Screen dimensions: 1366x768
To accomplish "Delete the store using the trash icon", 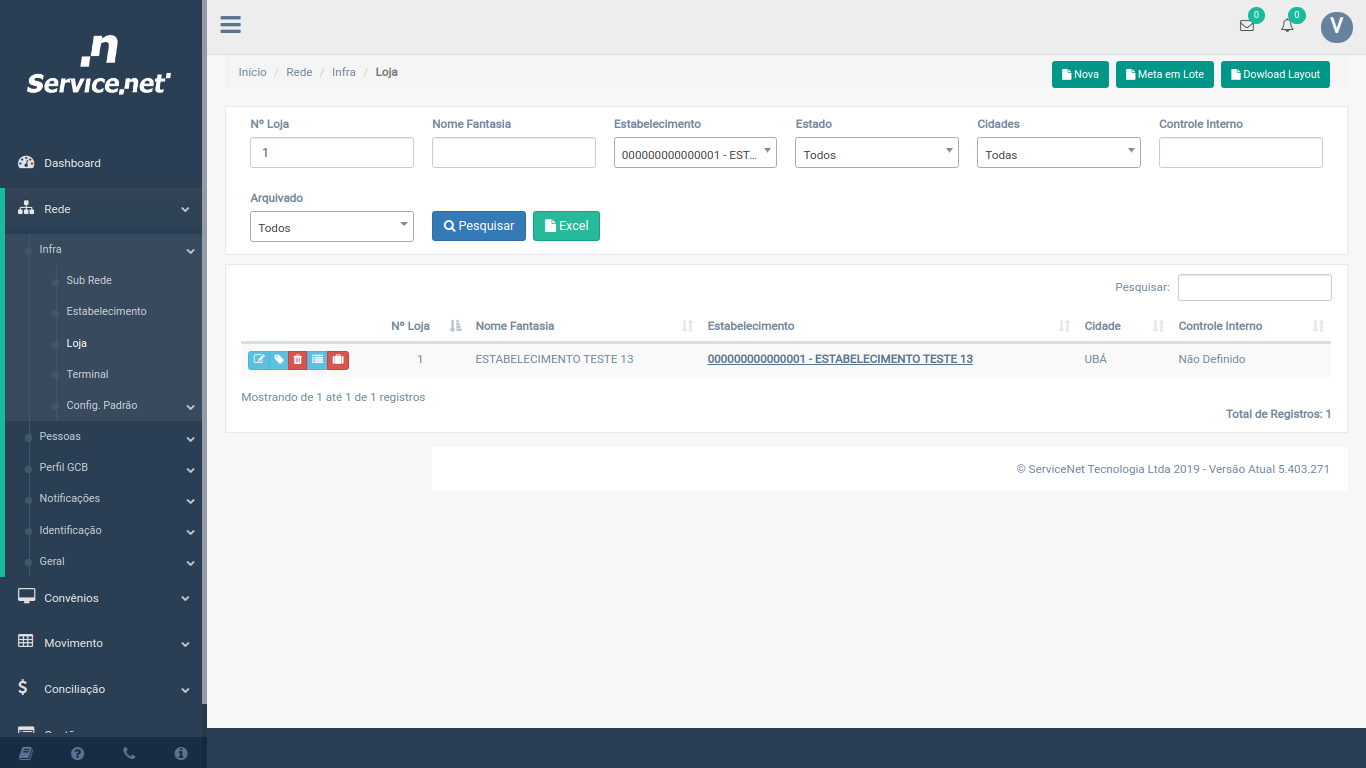I will (298, 360).
